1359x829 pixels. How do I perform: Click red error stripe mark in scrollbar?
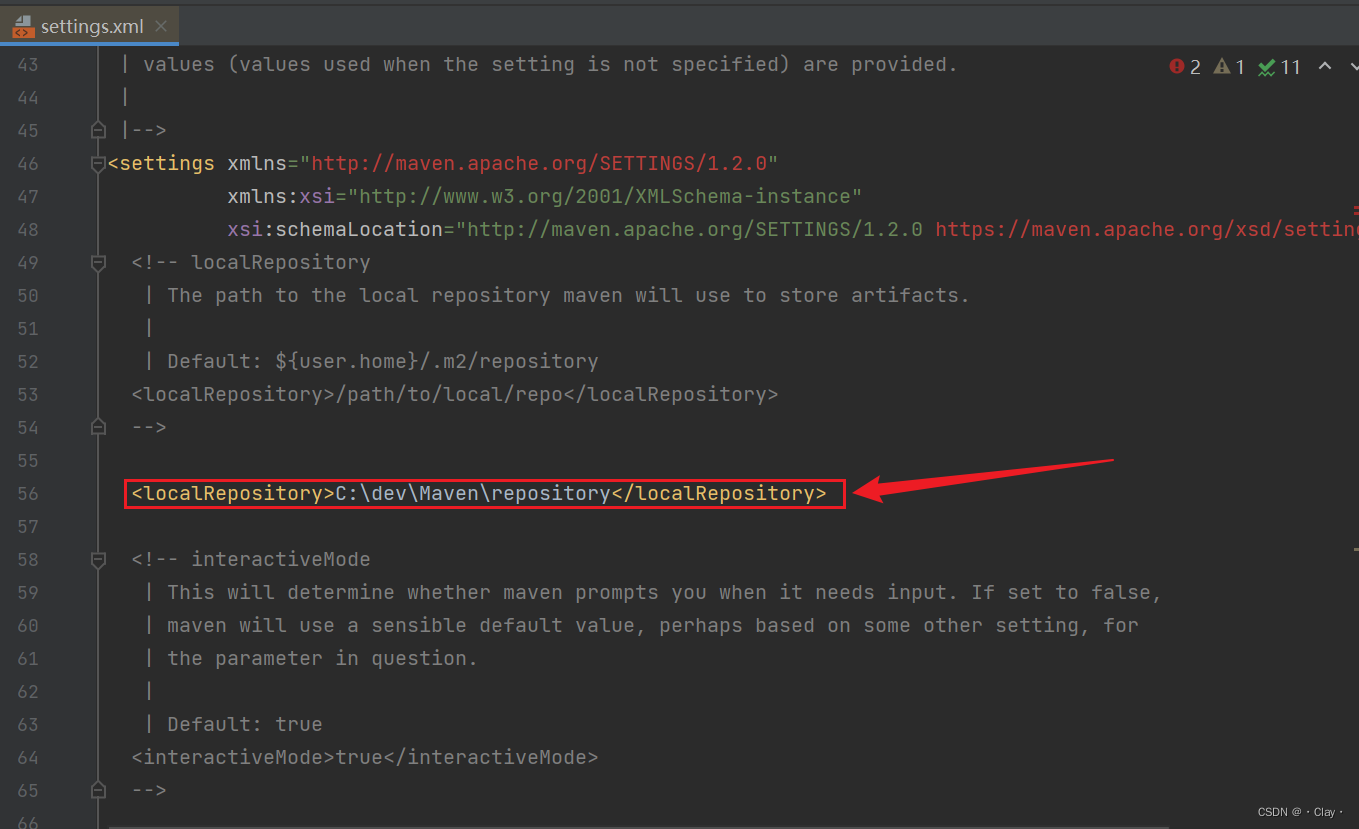[x=1356, y=211]
